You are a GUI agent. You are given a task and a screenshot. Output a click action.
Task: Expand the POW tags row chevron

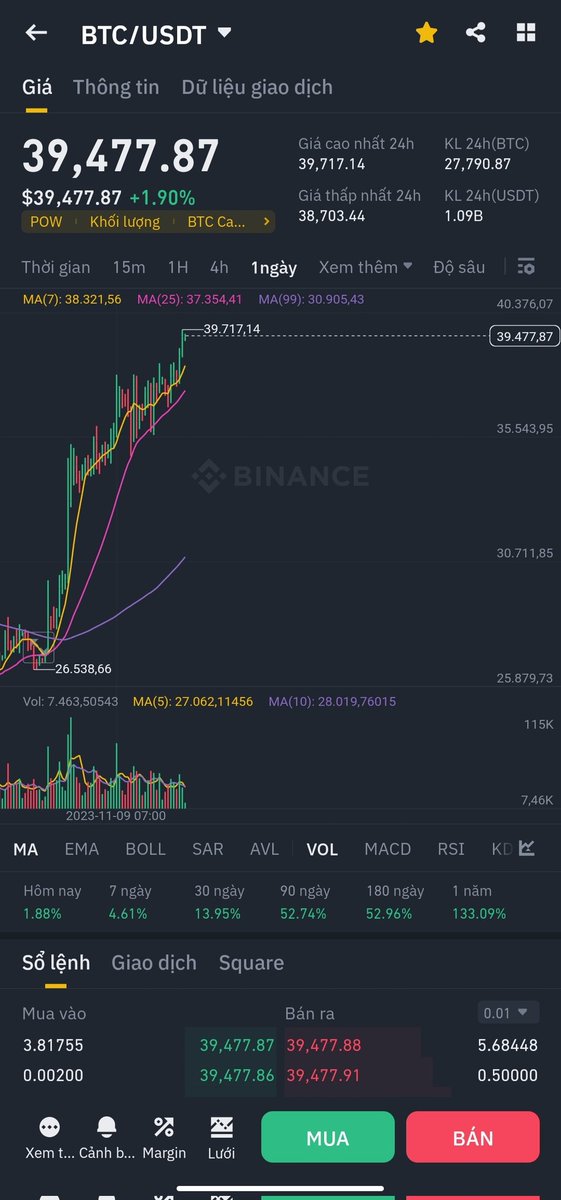(x=266, y=222)
